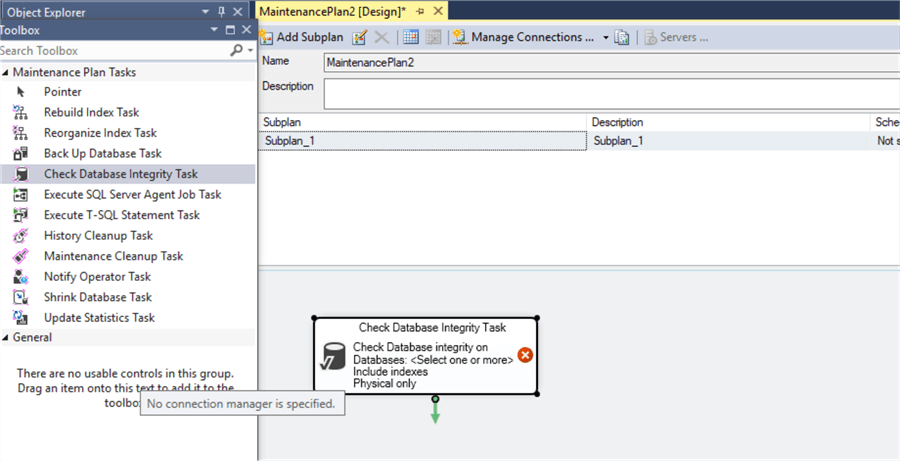Screen dimensions: 900x461
Task: Click Update Statistics Task label
Action: (99, 317)
